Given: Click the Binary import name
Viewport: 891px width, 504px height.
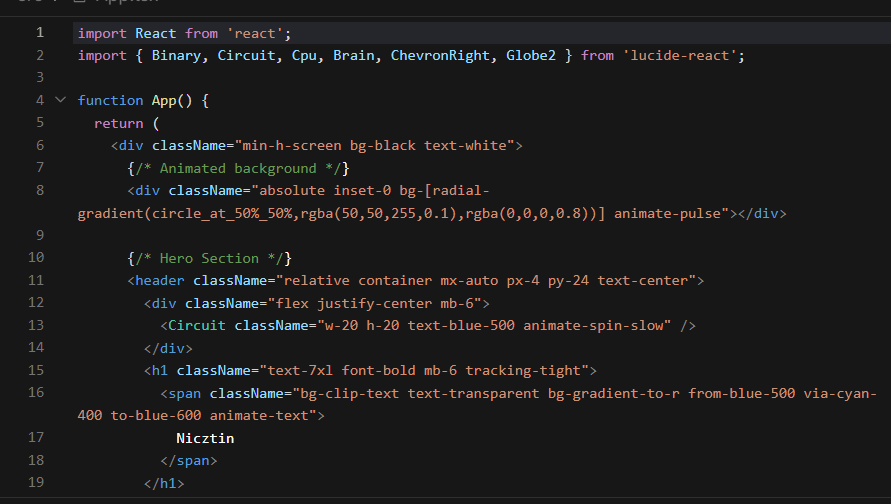Looking at the screenshot, I should (x=176, y=56).
